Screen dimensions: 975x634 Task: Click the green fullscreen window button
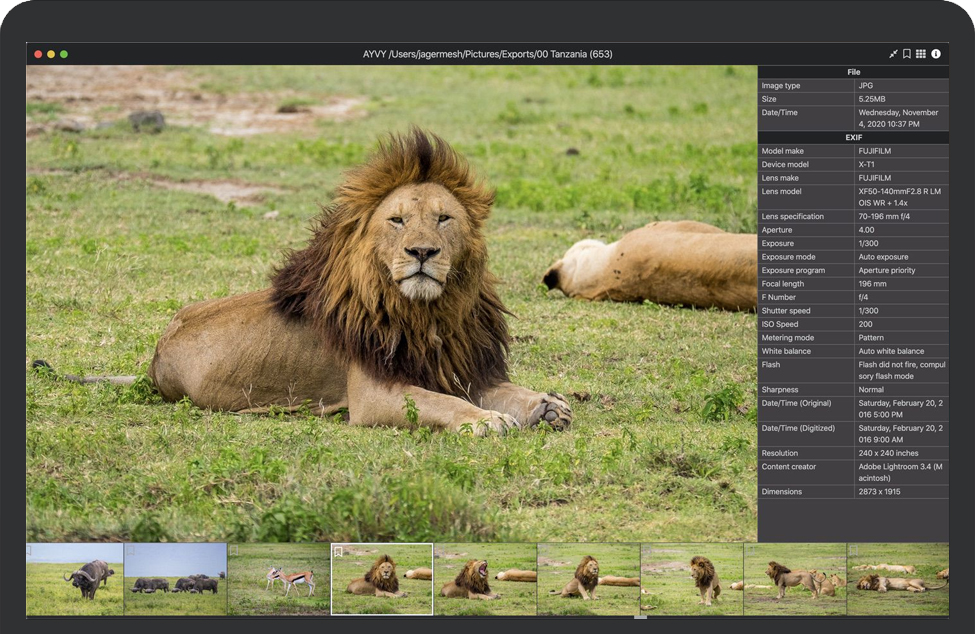64,54
